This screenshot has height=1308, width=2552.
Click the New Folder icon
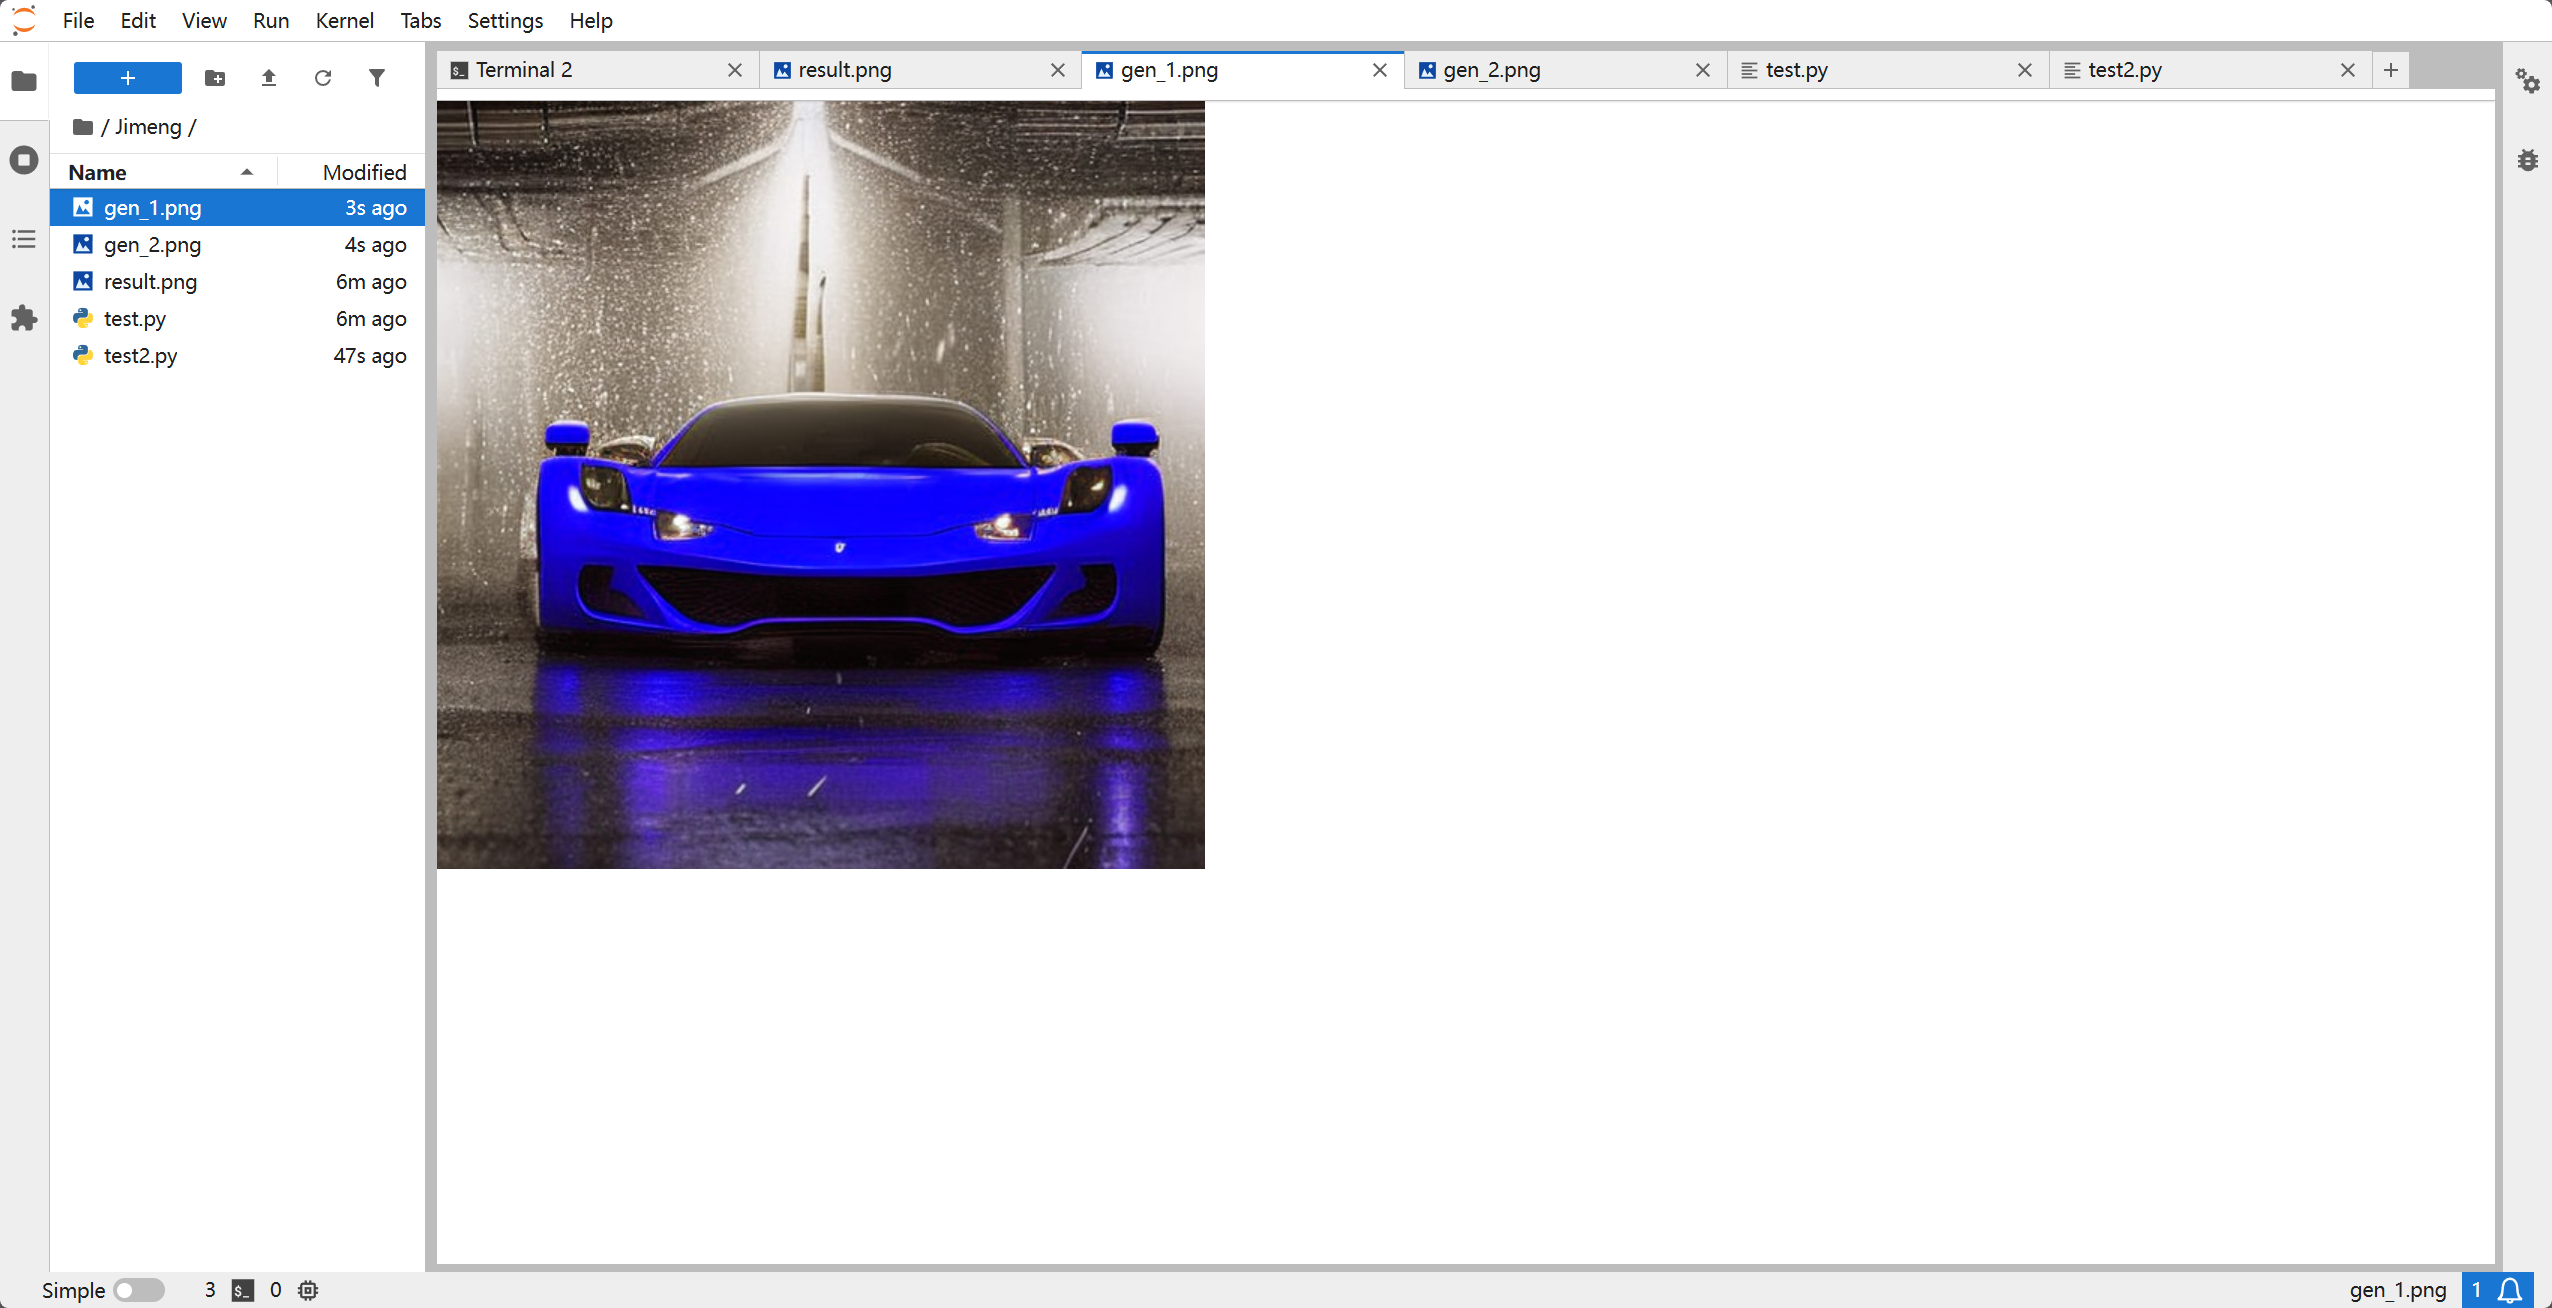pyautogui.click(x=215, y=78)
